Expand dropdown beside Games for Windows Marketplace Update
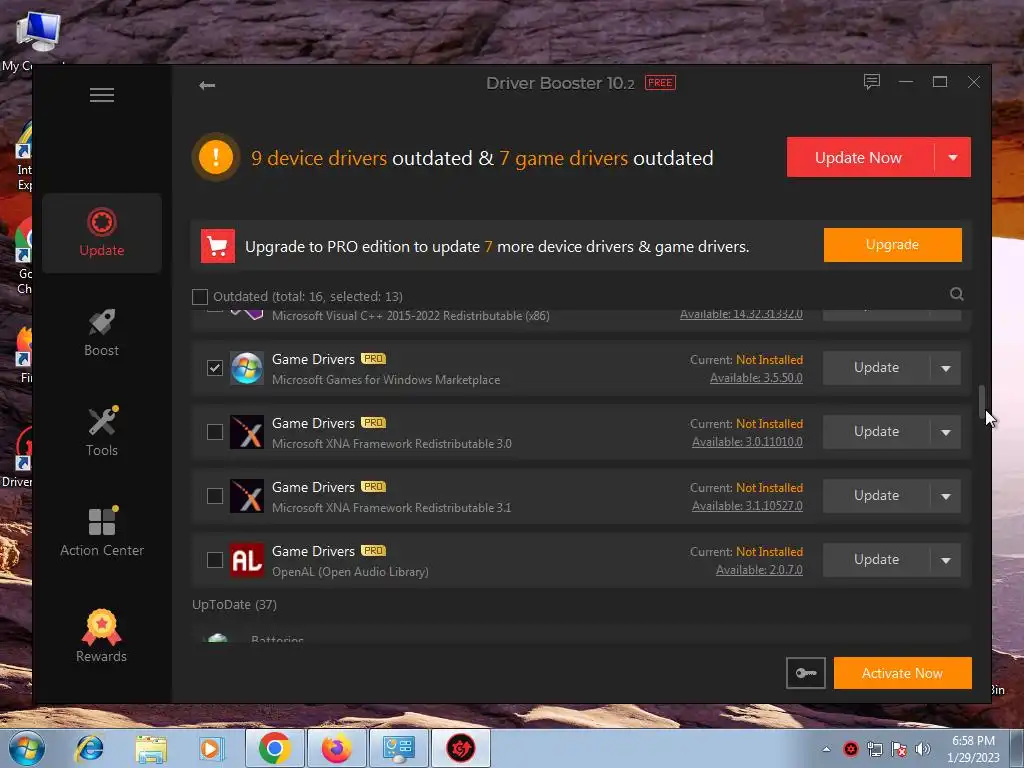 (946, 368)
